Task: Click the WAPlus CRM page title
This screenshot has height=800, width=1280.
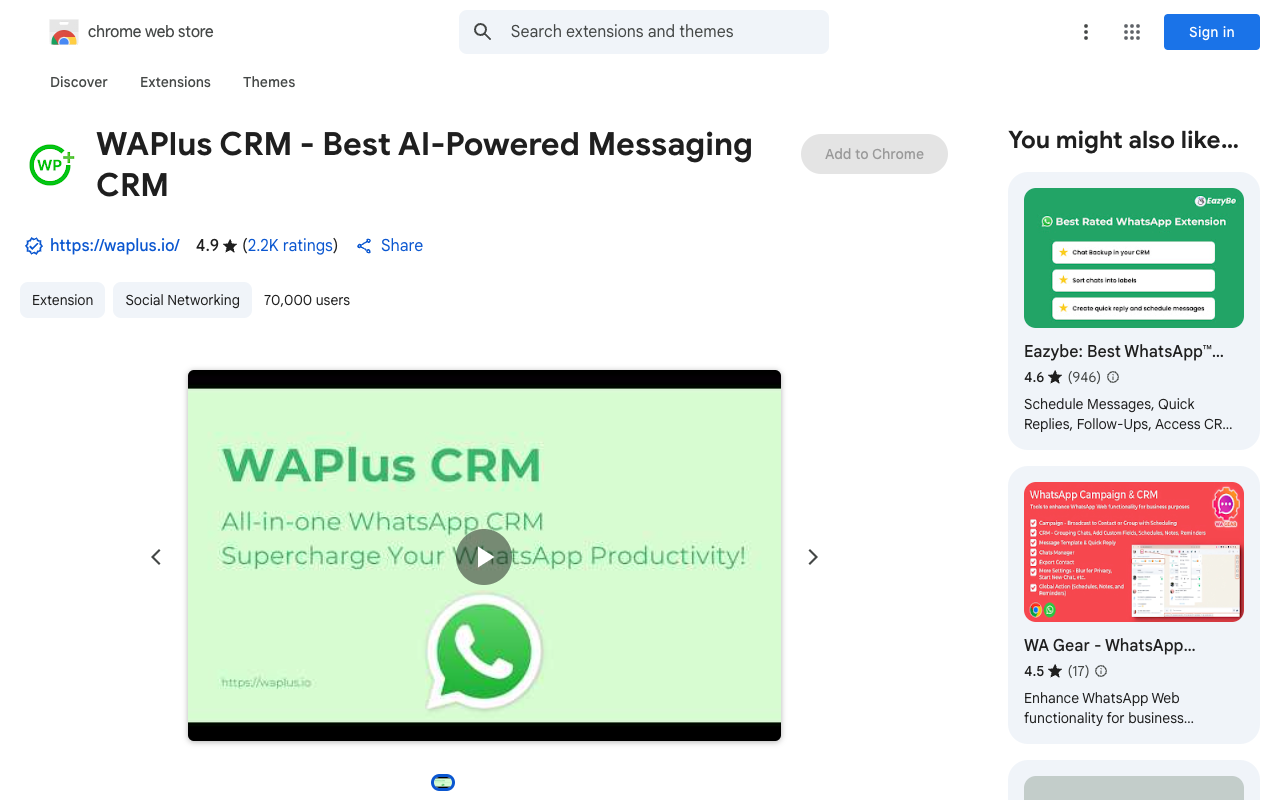Action: click(x=424, y=164)
